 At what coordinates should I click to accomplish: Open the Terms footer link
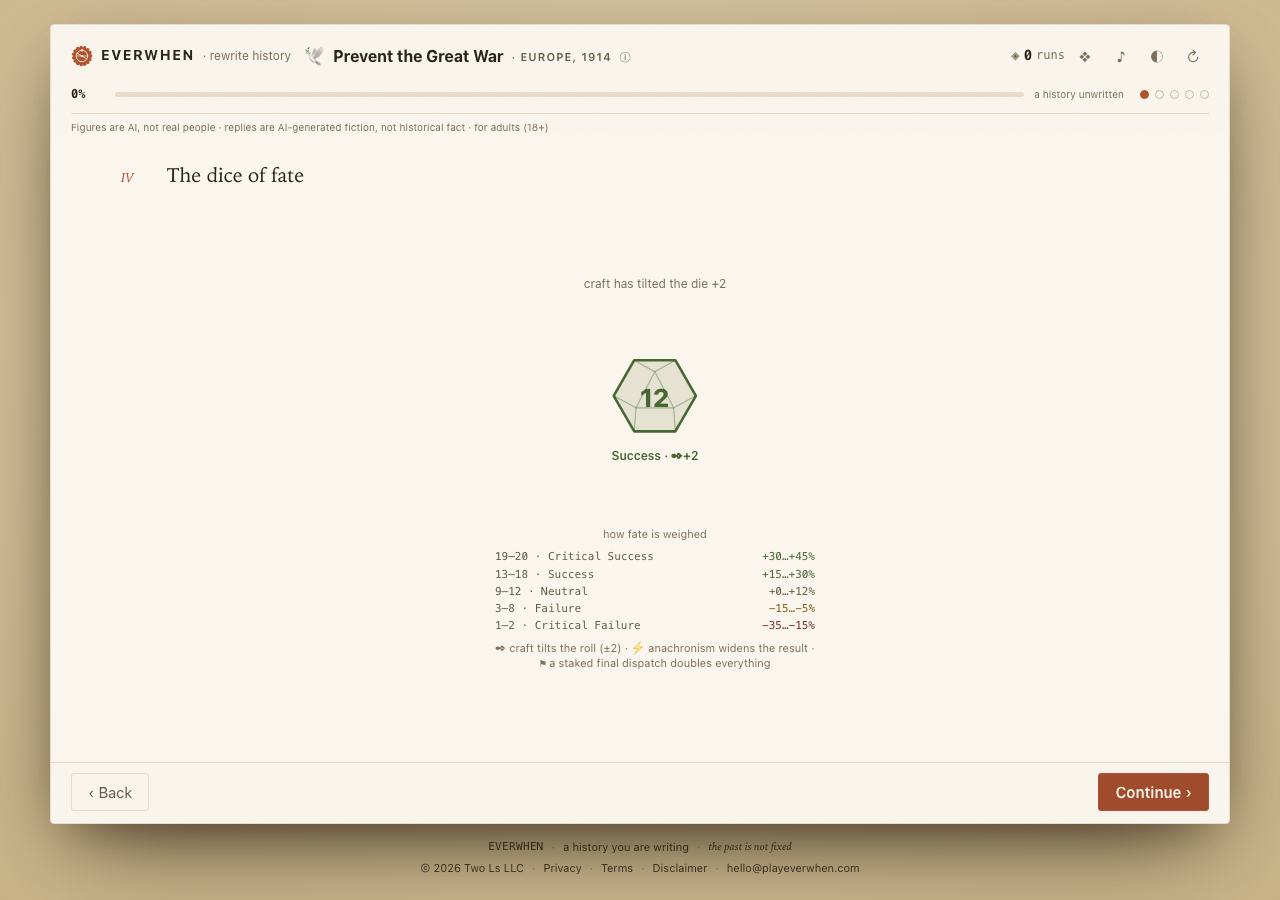point(617,868)
